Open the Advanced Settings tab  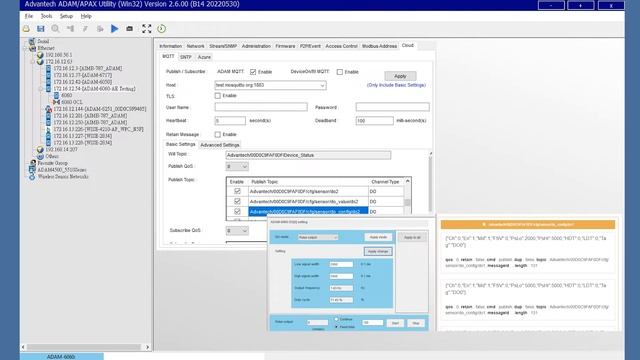(220, 145)
